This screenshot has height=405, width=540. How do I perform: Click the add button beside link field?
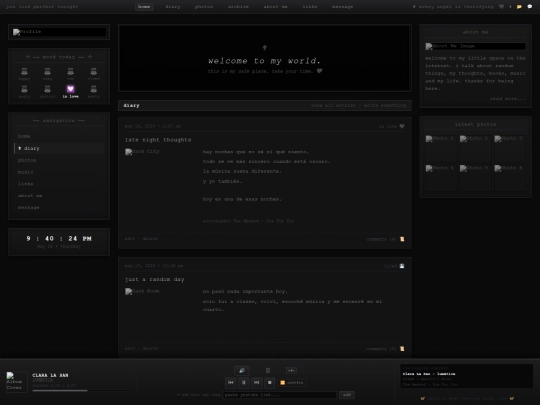click(347, 395)
